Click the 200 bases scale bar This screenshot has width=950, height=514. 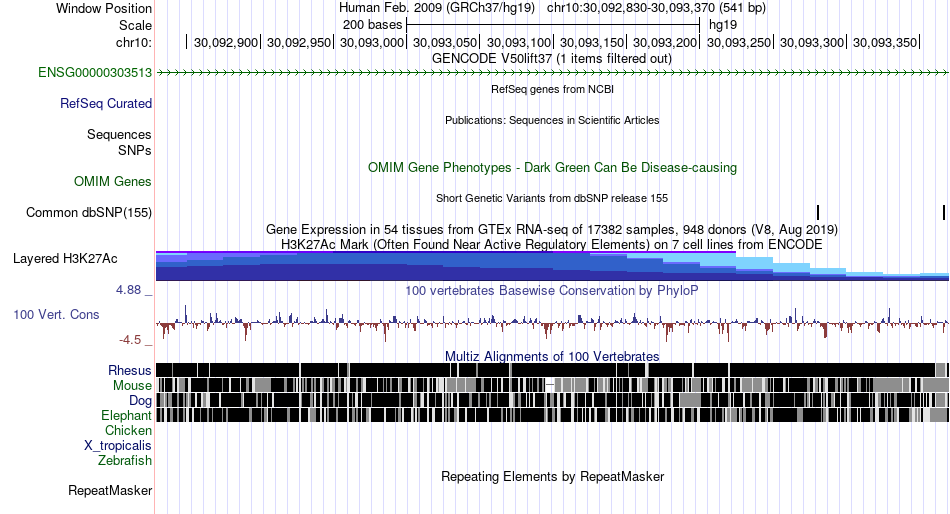(x=553, y=25)
